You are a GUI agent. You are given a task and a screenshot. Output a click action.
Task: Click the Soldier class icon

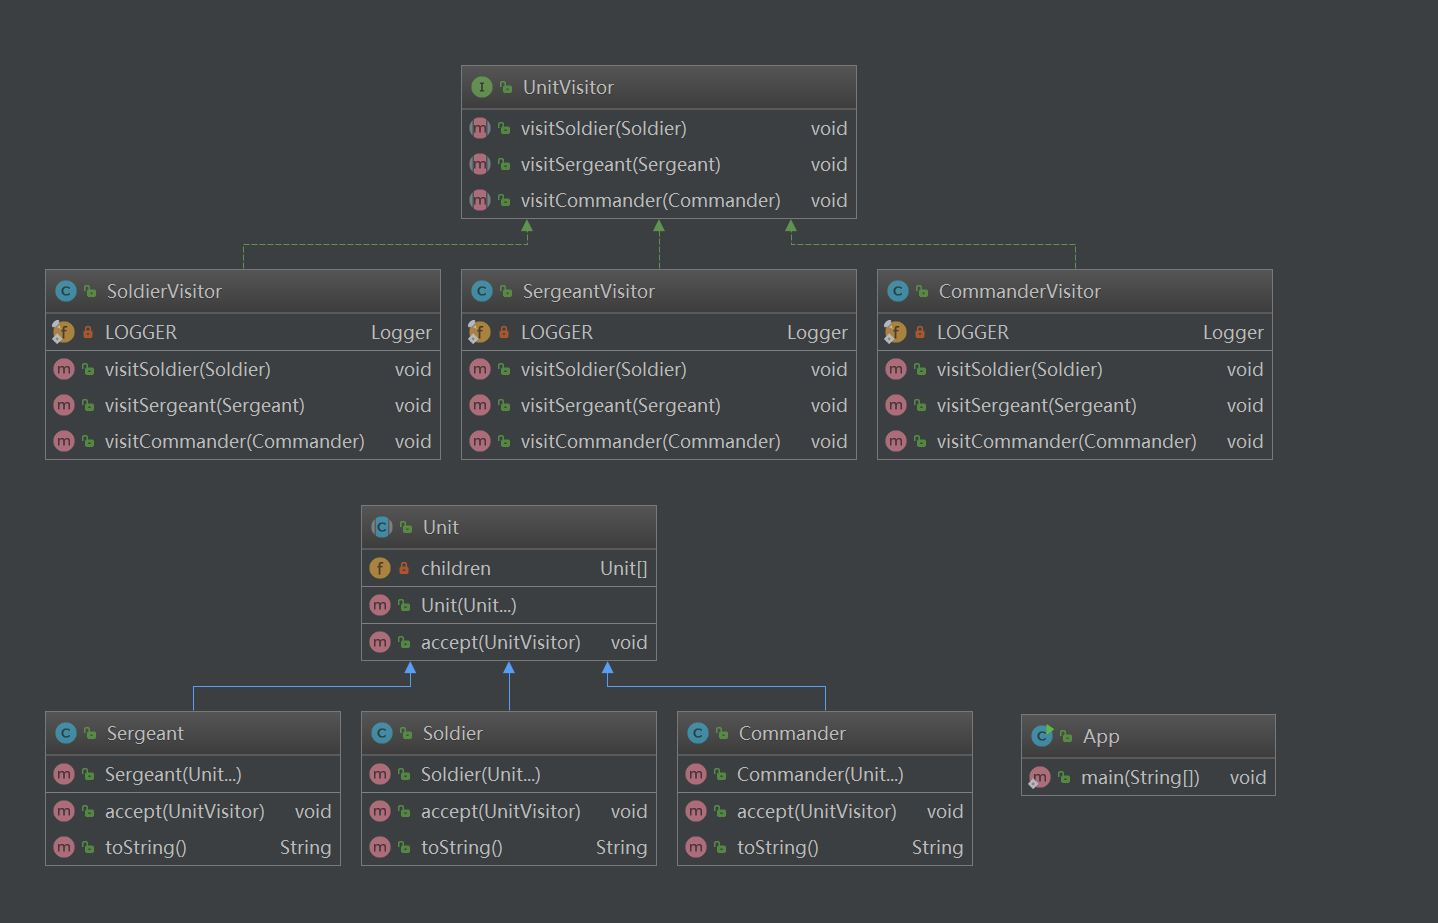pyautogui.click(x=381, y=733)
